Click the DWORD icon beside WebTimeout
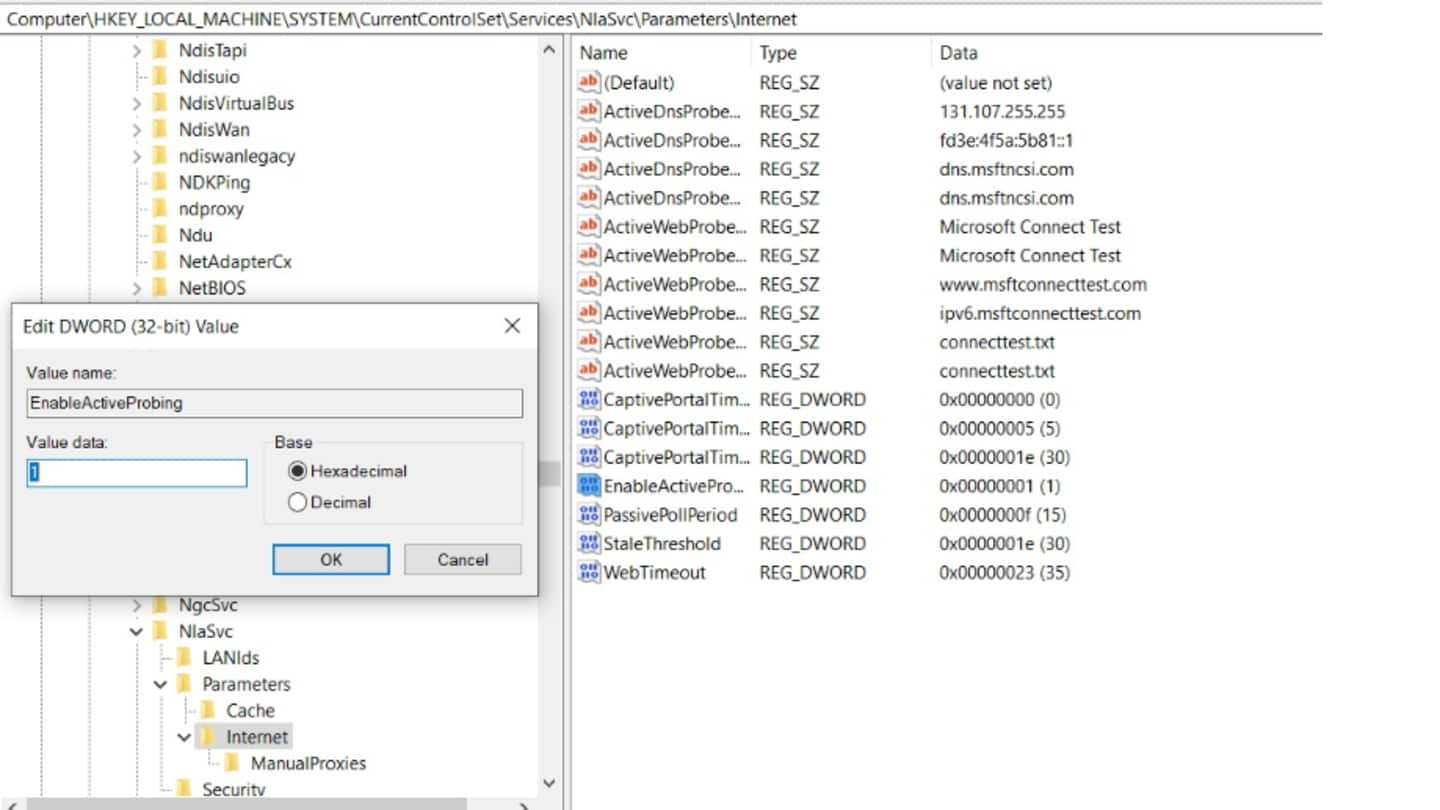 (589, 573)
